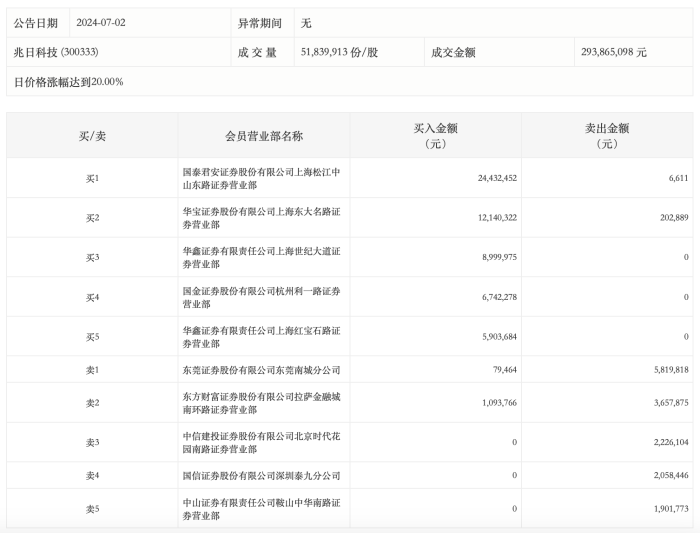Select sell amount 202,889

click(674, 218)
